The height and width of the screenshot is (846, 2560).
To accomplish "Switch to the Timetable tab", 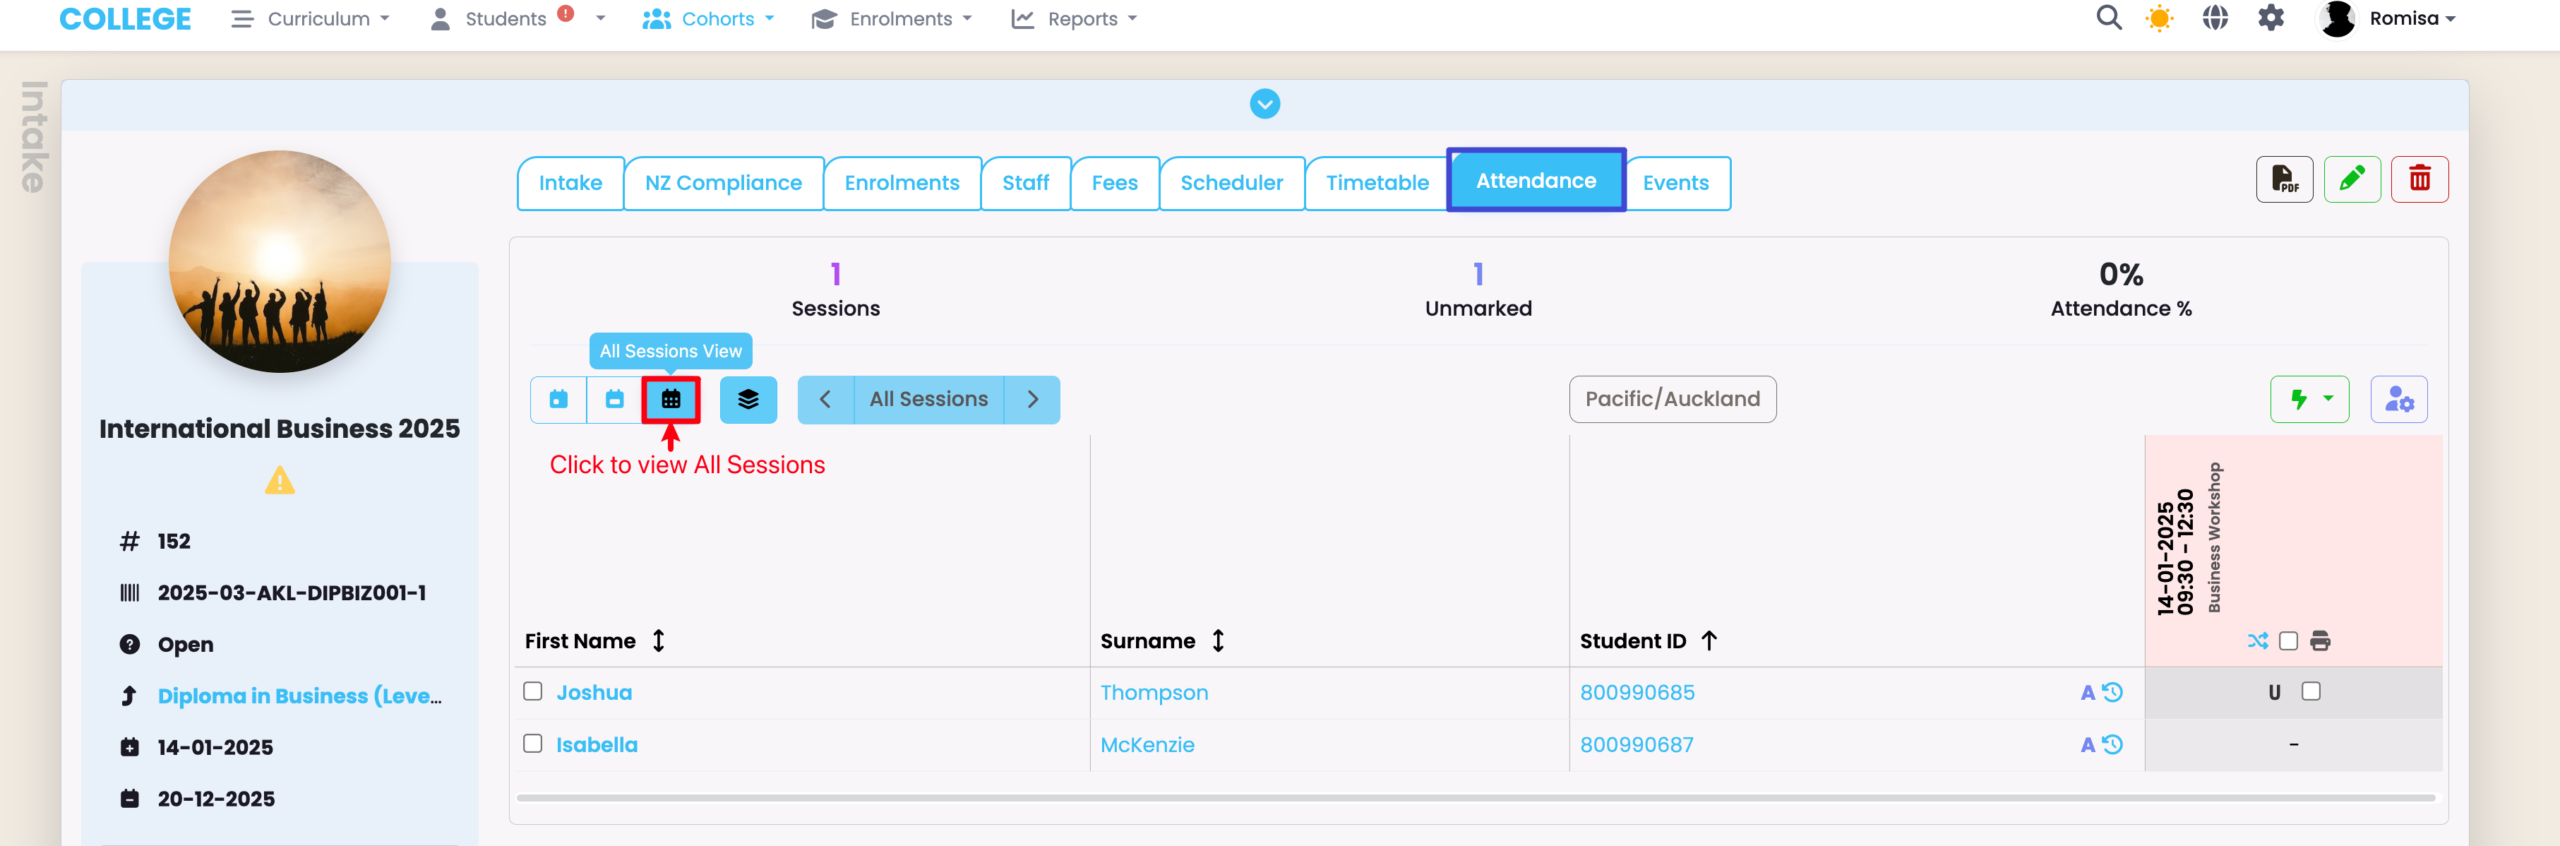I will tap(1377, 183).
